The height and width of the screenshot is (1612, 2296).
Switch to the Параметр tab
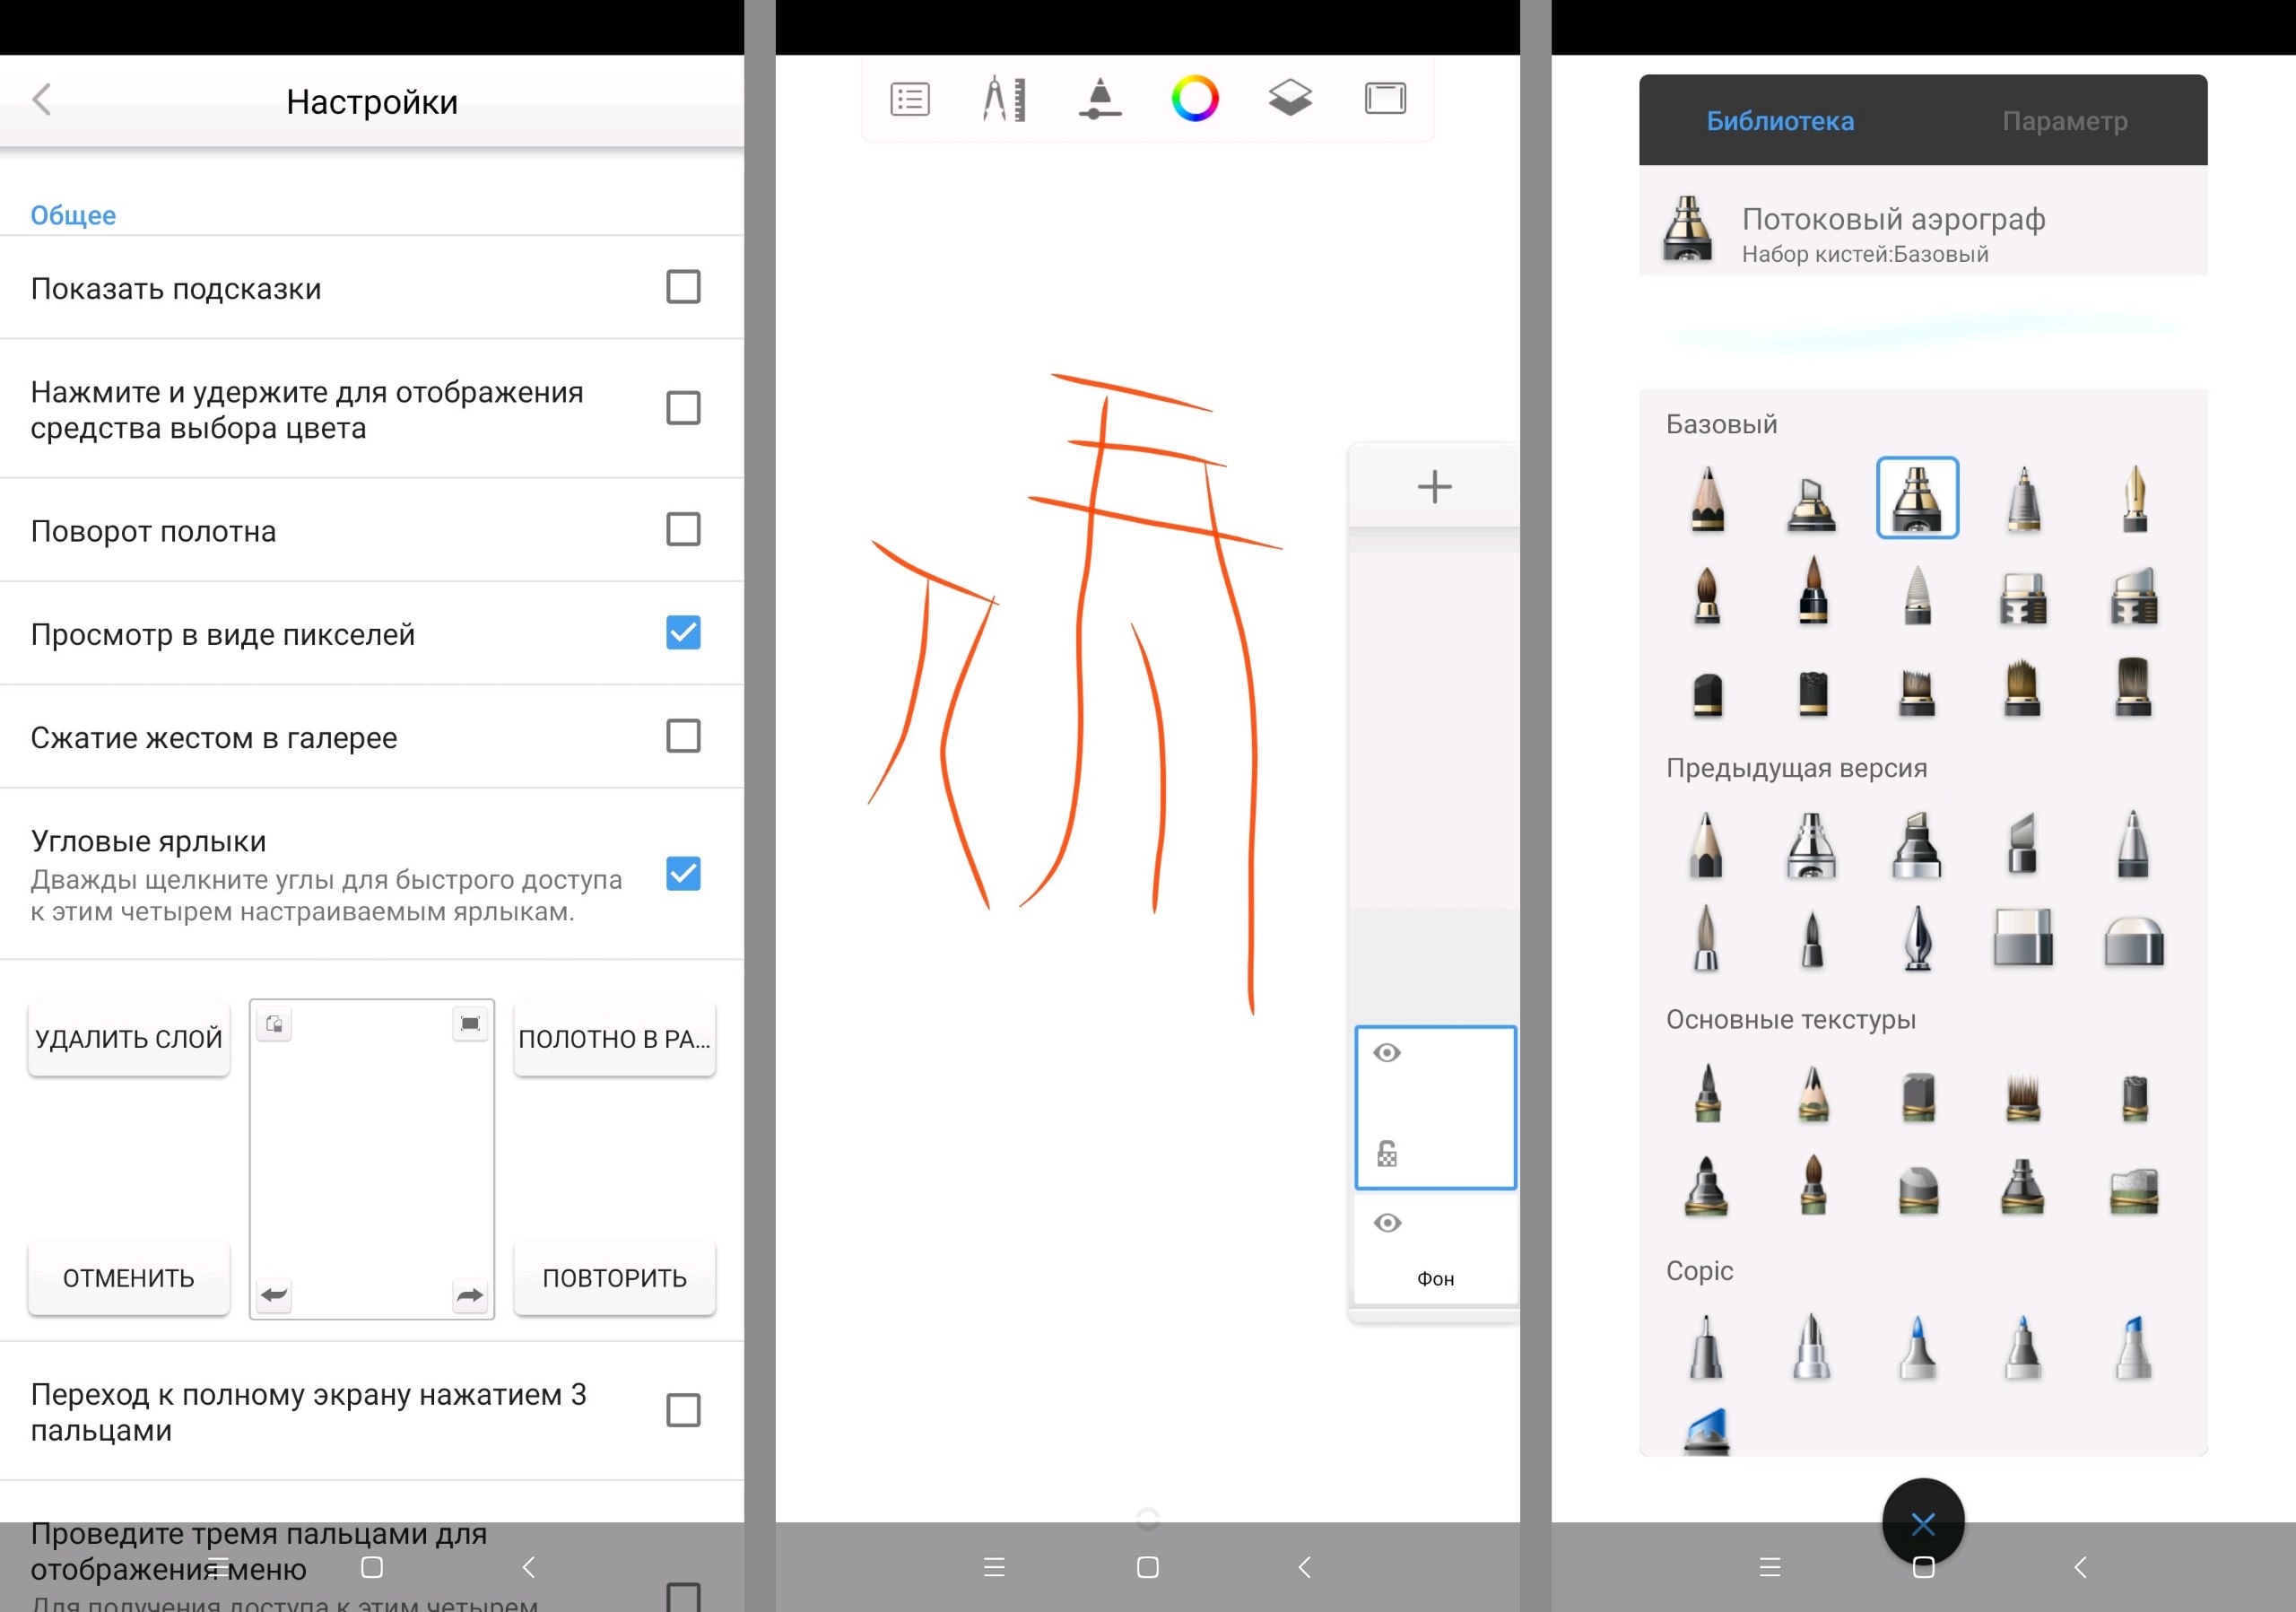click(x=2065, y=121)
